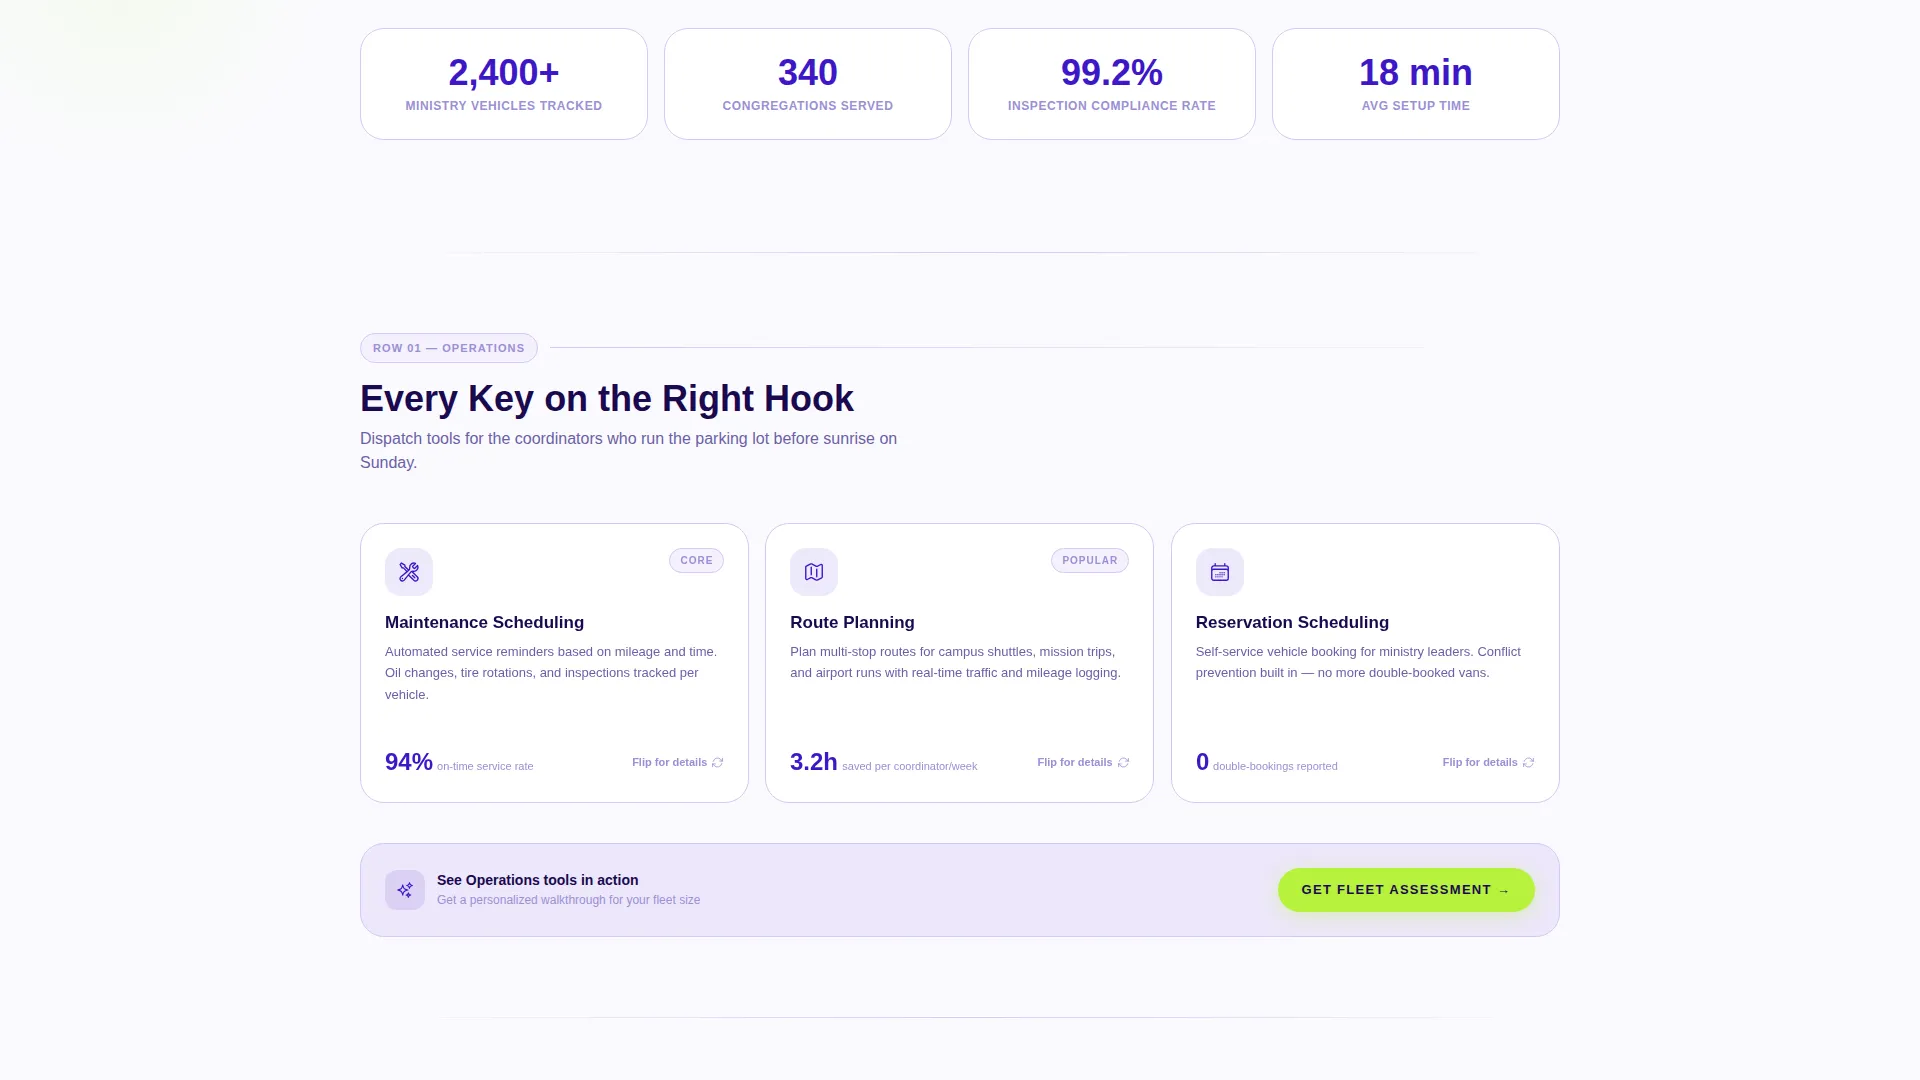Click the Reservation Scheduling calendar icon

click(1220, 572)
